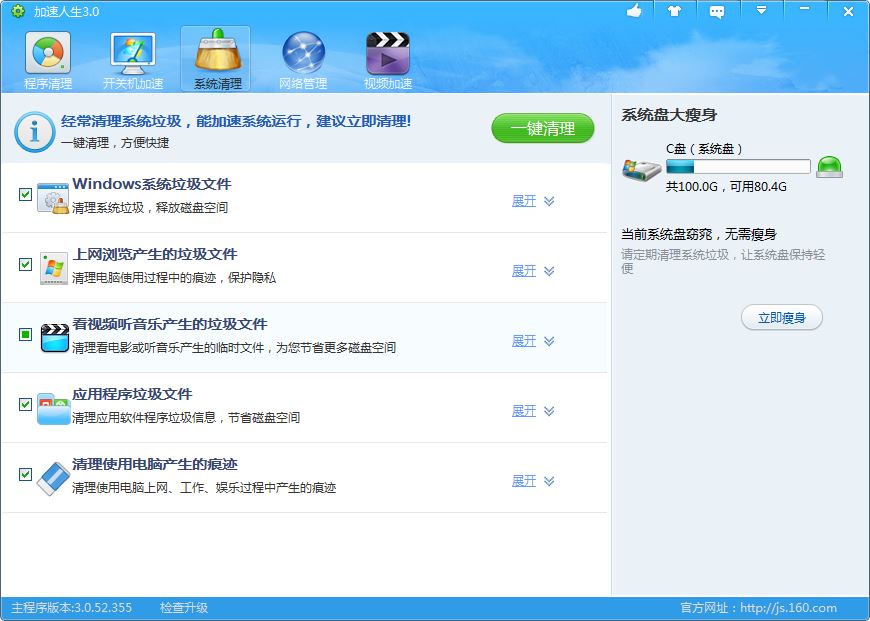Click the eraser icon for 清理使用电脑产生的痕迹

point(53,478)
